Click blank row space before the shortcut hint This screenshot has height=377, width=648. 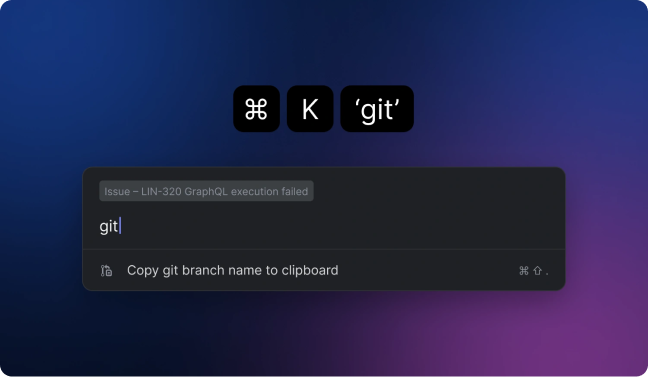[426, 270]
